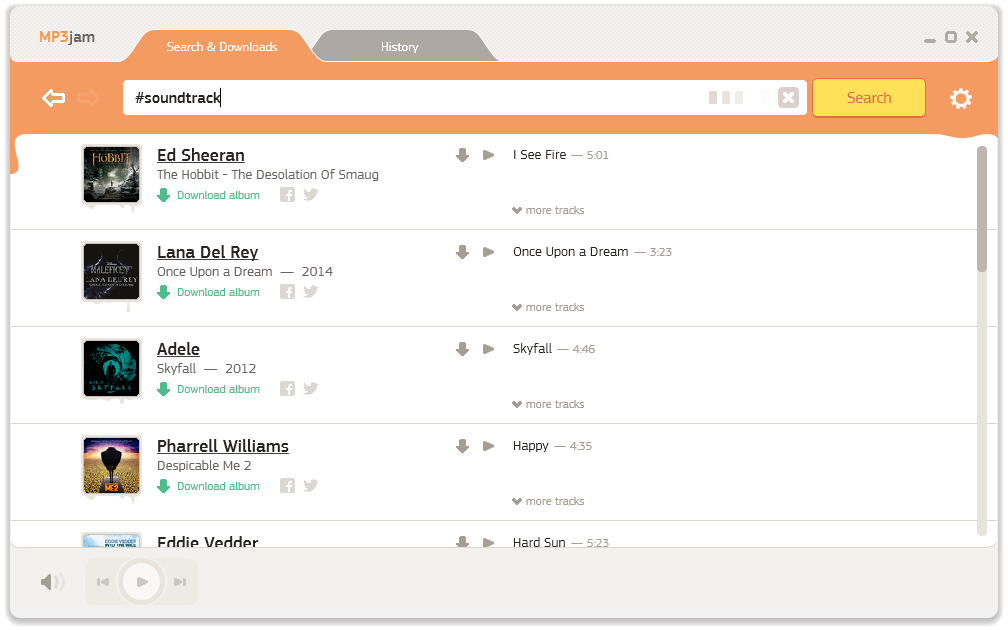Select the Despicable Me 2 cover thumbnail
Viewport: 1008px width, 630px height.
point(111,465)
